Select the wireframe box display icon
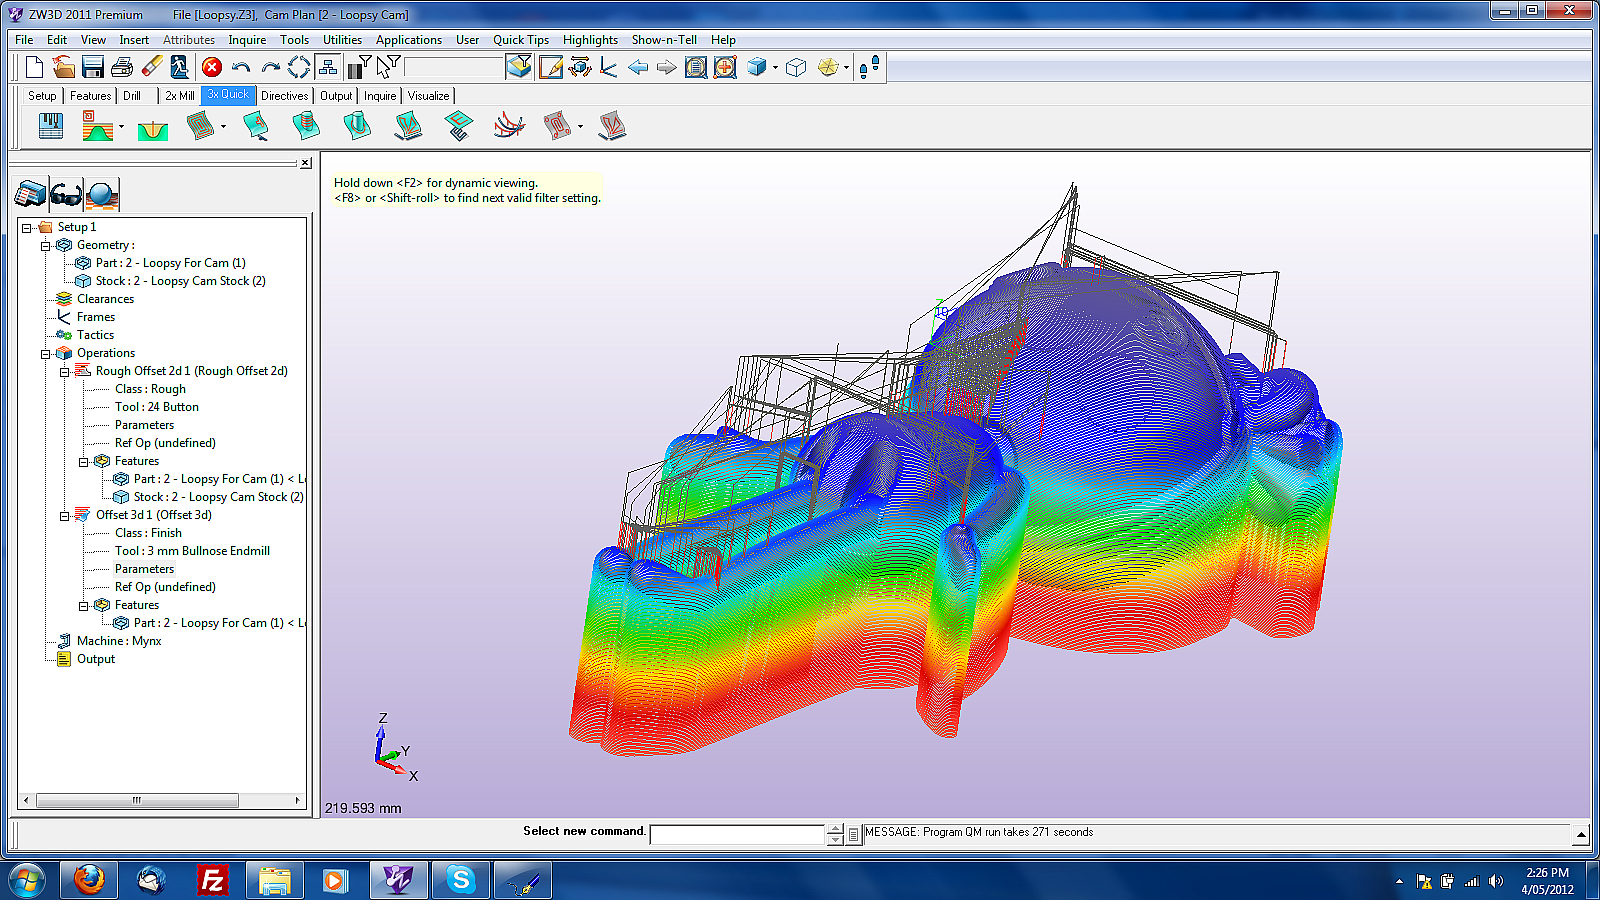The image size is (1600, 900). click(796, 67)
